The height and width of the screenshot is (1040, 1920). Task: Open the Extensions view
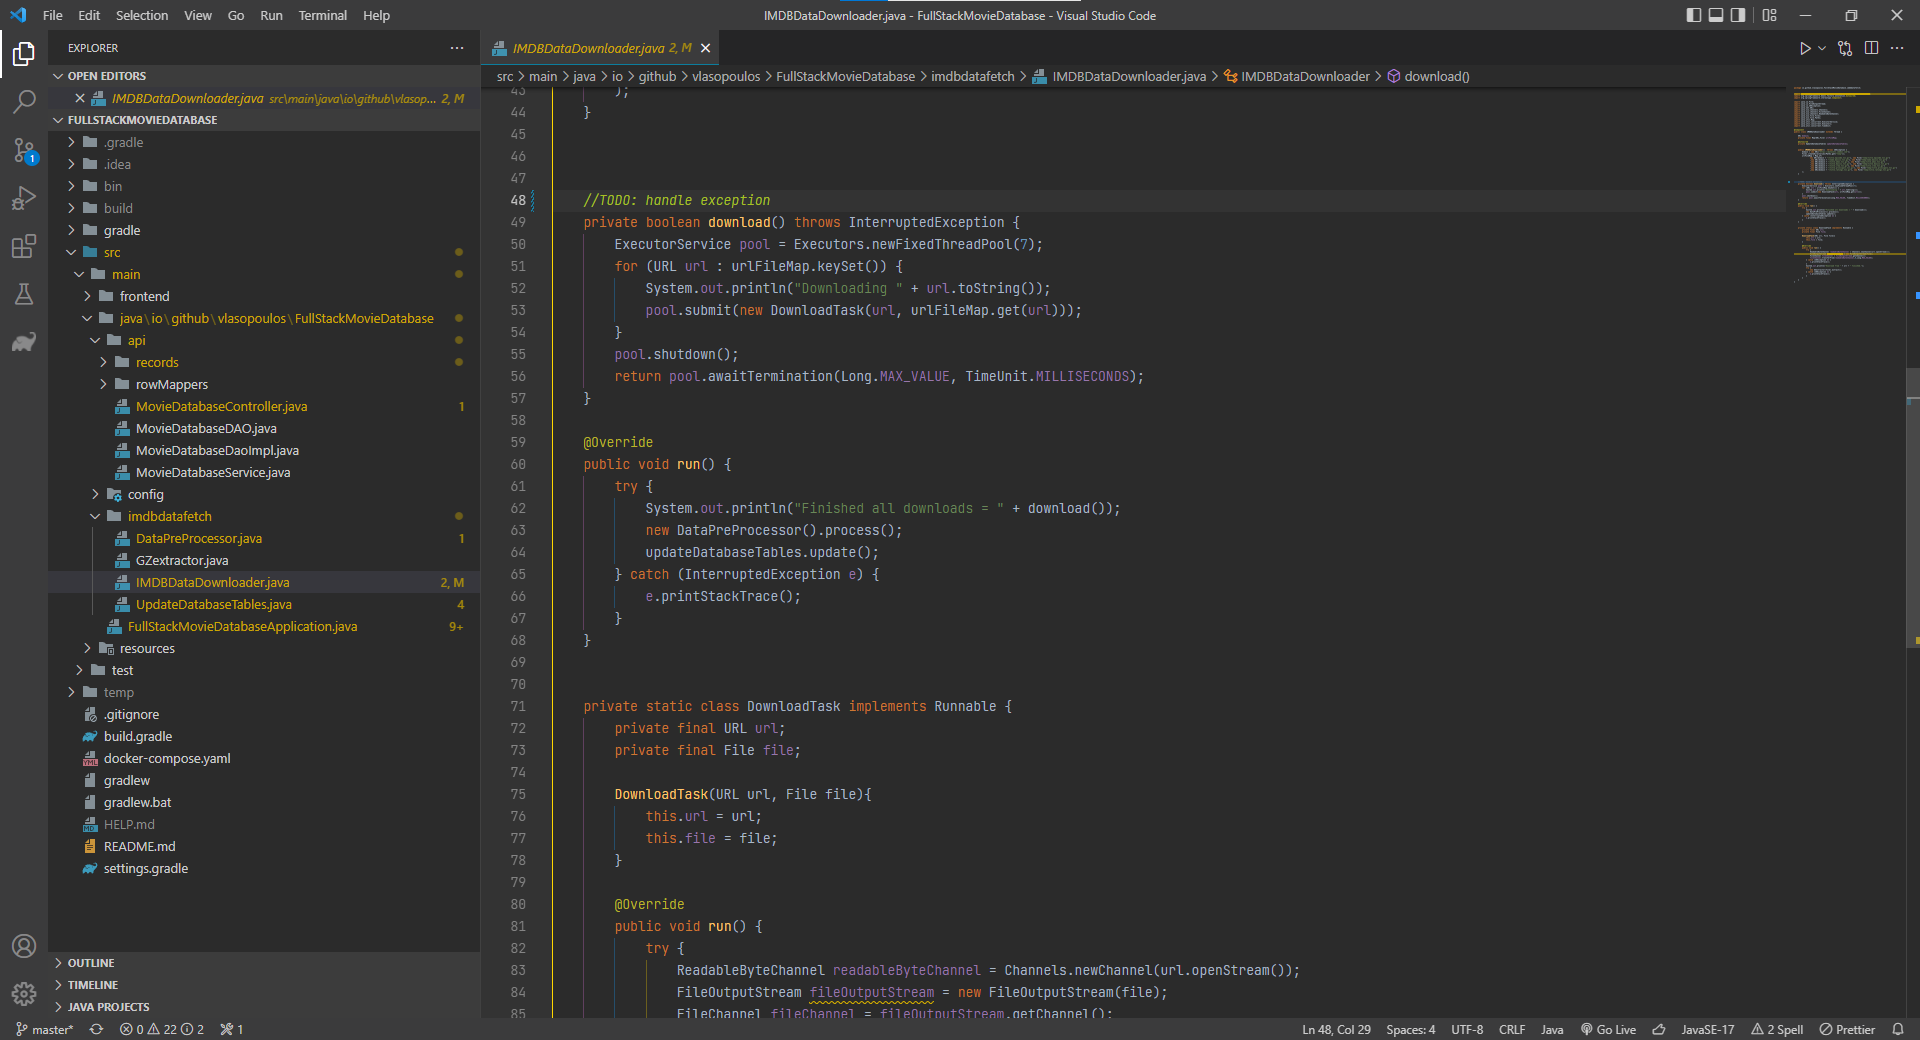(24, 246)
